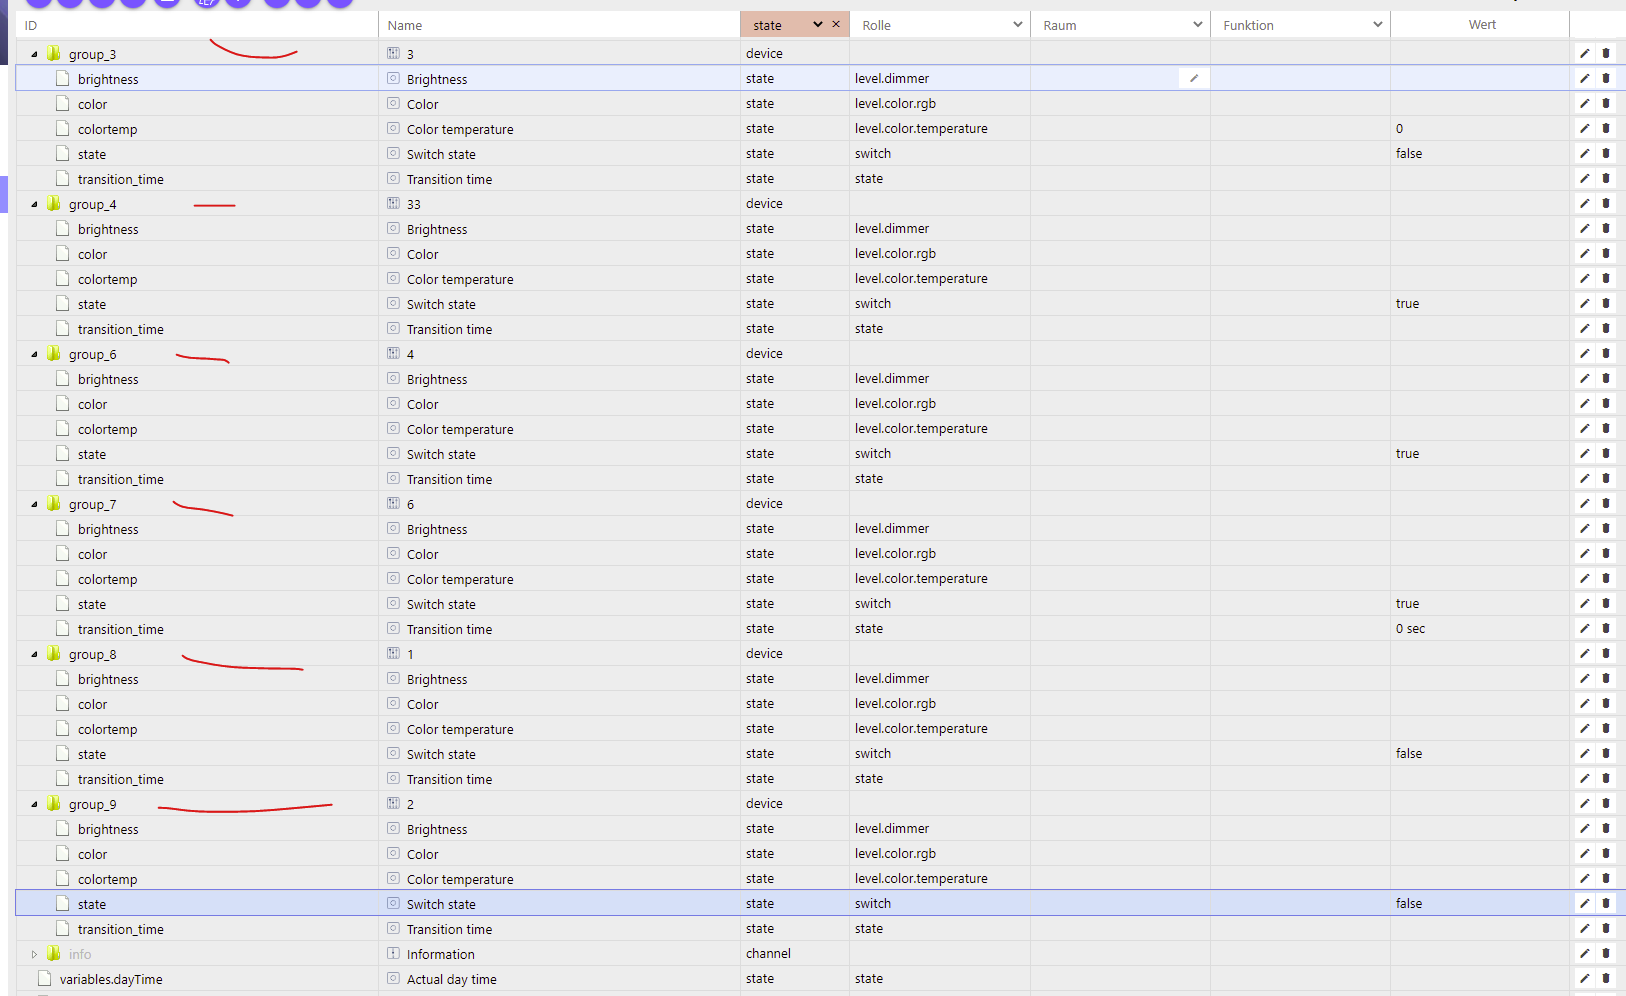The width and height of the screenshot is (1626, 996).
Task: Click 'level.color.temperature' role in group_9 row
Action: coord(921,878)
